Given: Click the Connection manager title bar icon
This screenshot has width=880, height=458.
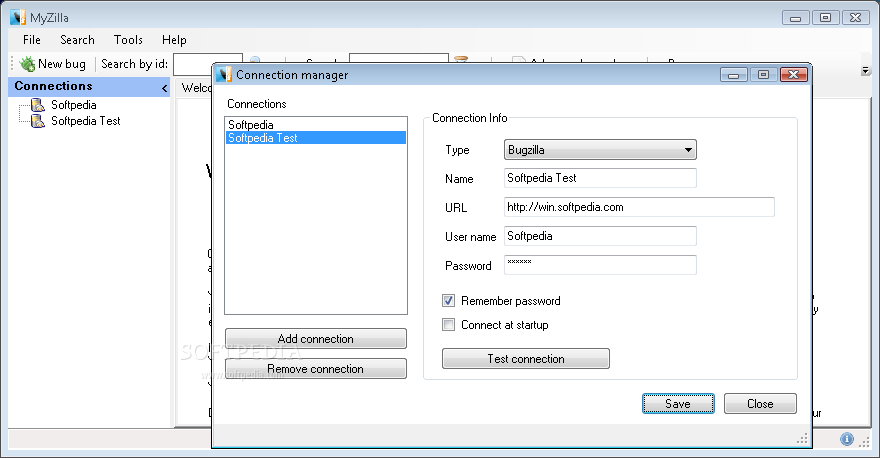Looking at the screenshot, I should tap(224, 75).
